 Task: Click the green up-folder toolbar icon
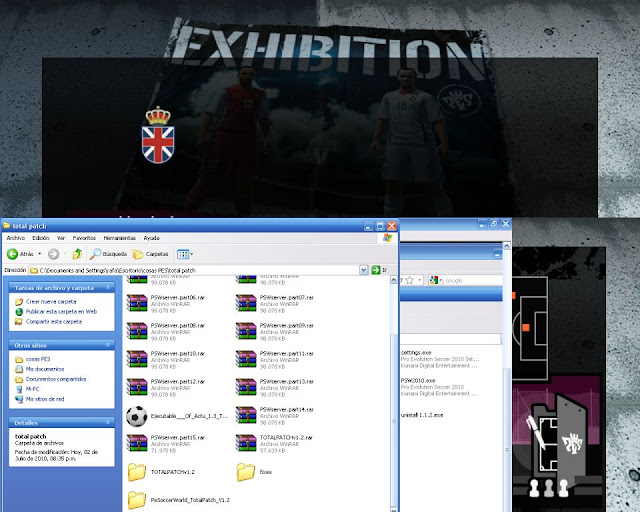[x=77, y=254]
